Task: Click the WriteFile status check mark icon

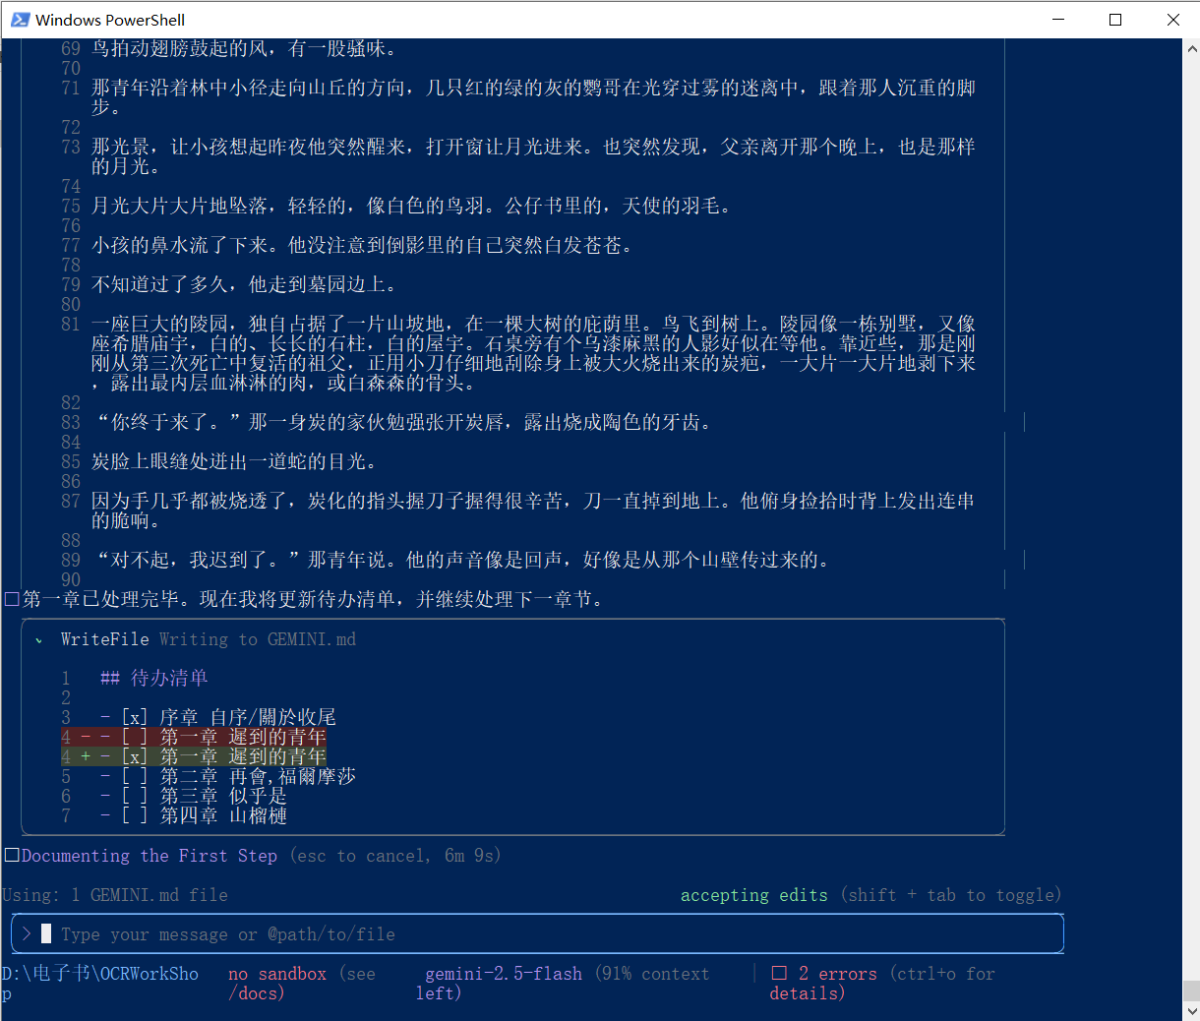Action: 39,640
